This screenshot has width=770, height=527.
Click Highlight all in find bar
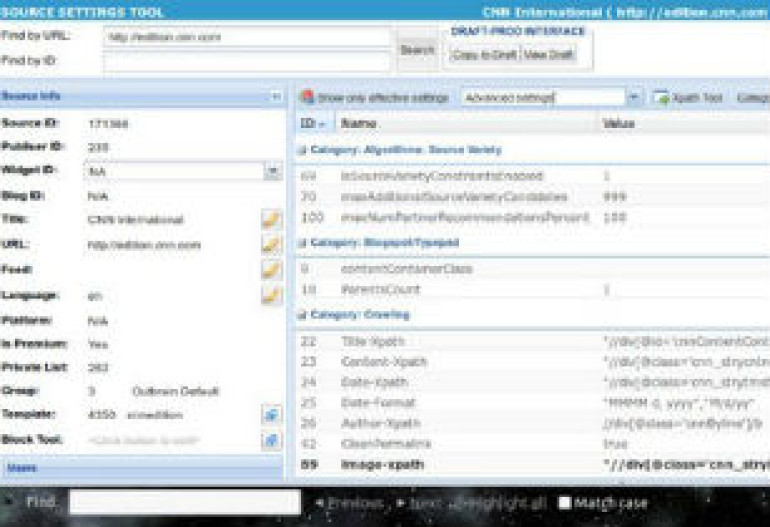(x=497, y=503)
